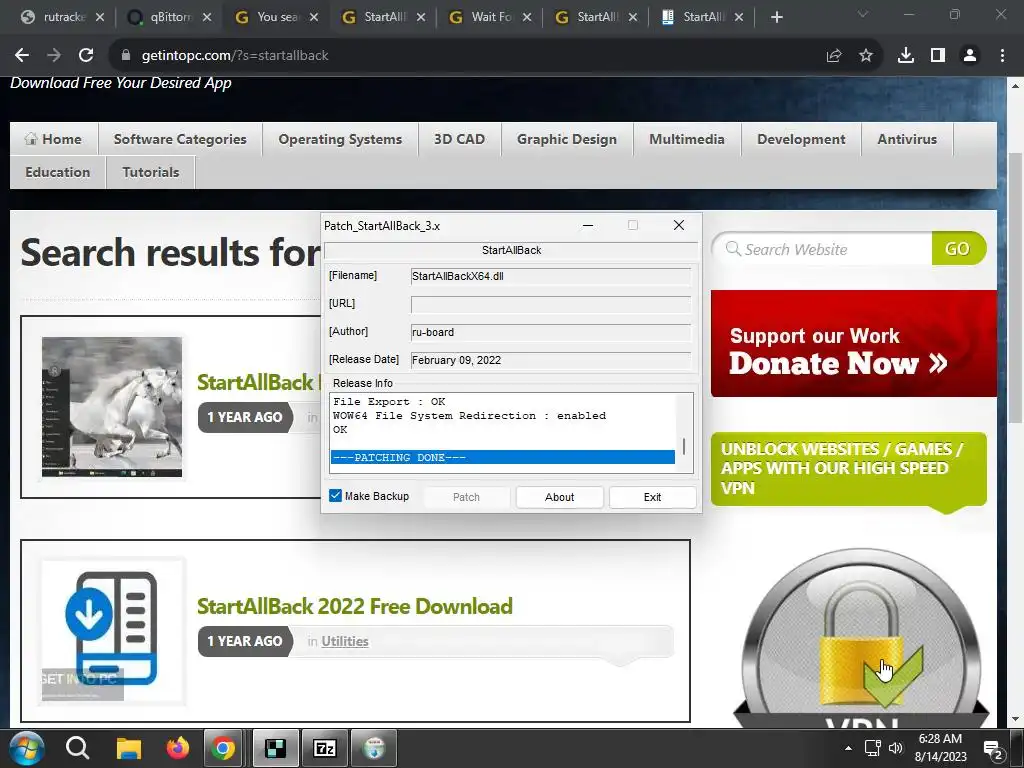Toggle the Make Backup checkbox
The height and width of the screenshot is (768, 1024).
click(x=336, y=496)
